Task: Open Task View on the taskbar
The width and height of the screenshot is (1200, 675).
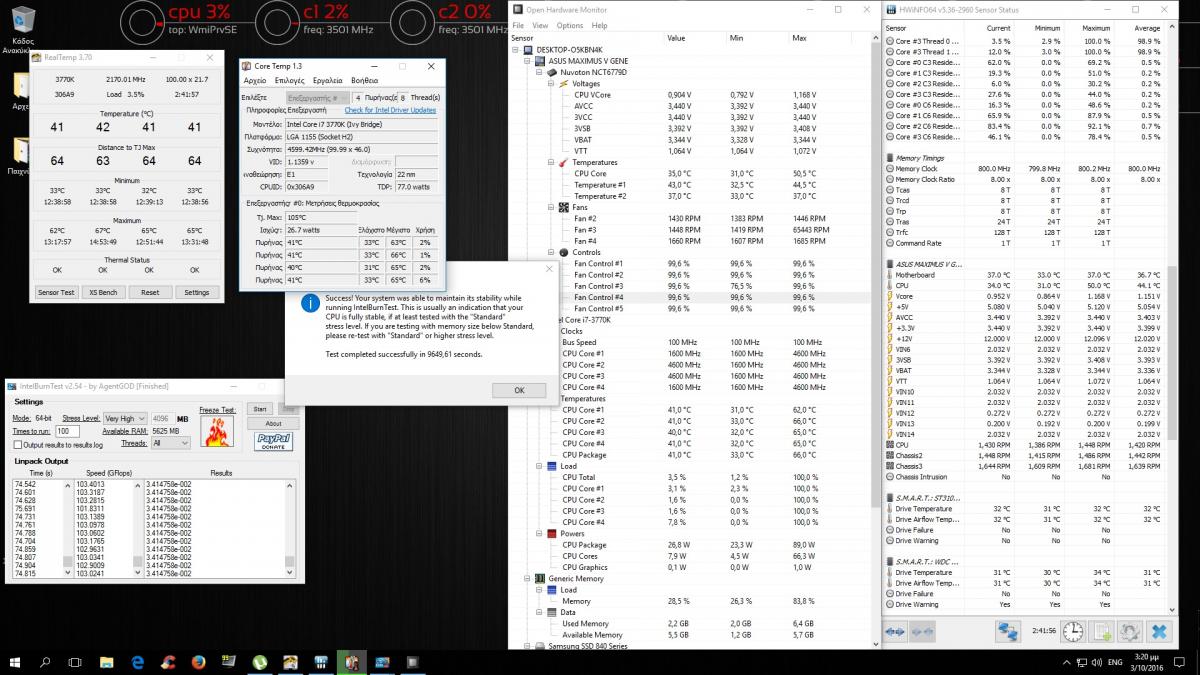Action: 75,662
